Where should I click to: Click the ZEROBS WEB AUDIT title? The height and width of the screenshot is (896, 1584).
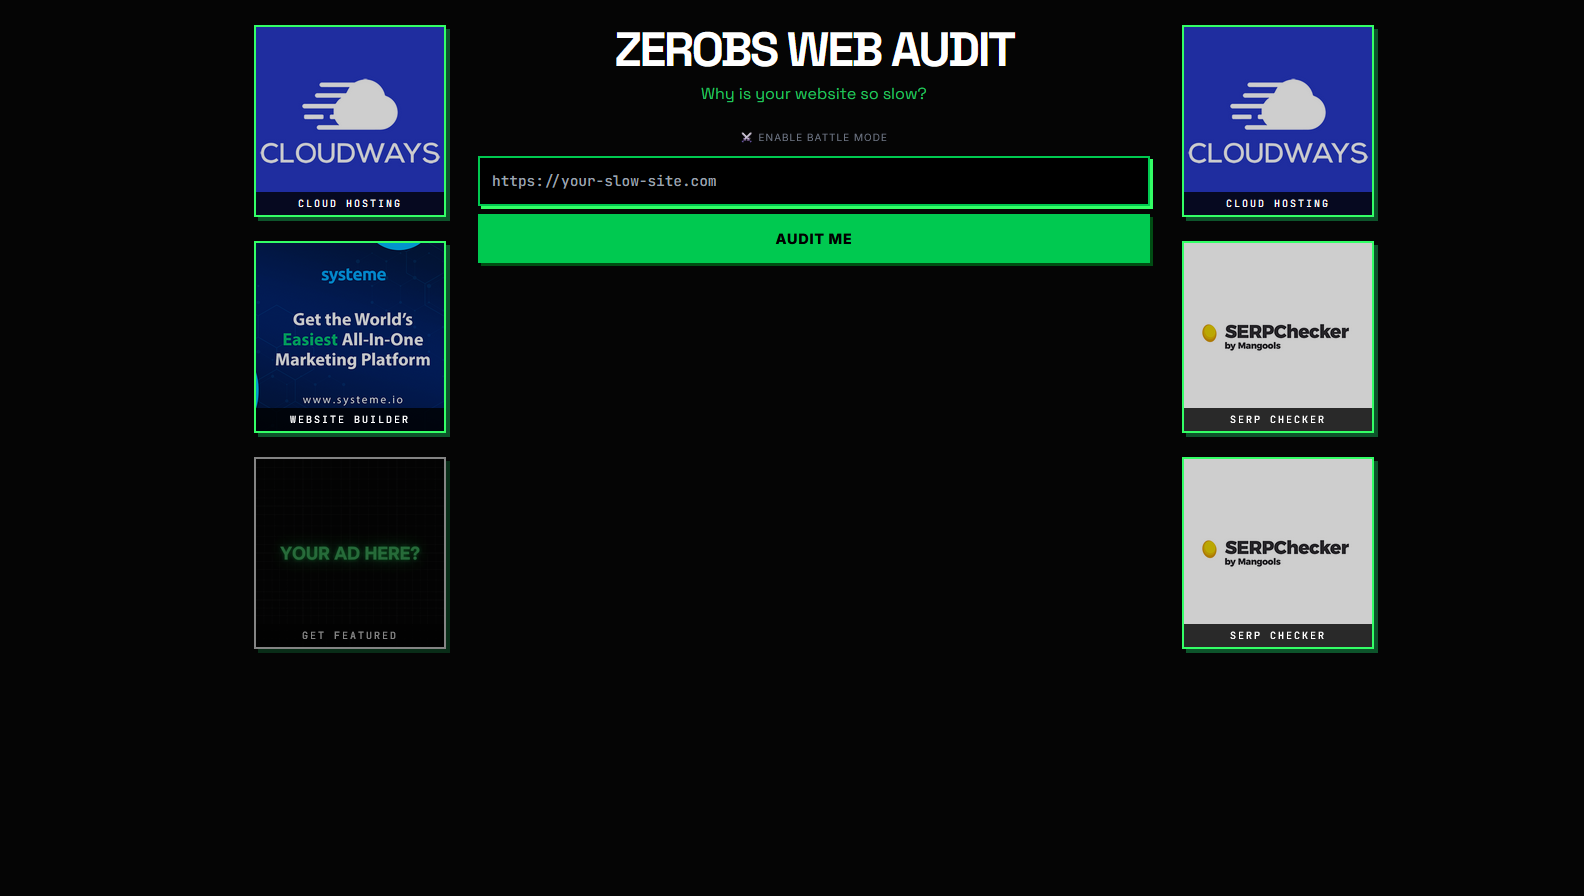coord(814,50)
